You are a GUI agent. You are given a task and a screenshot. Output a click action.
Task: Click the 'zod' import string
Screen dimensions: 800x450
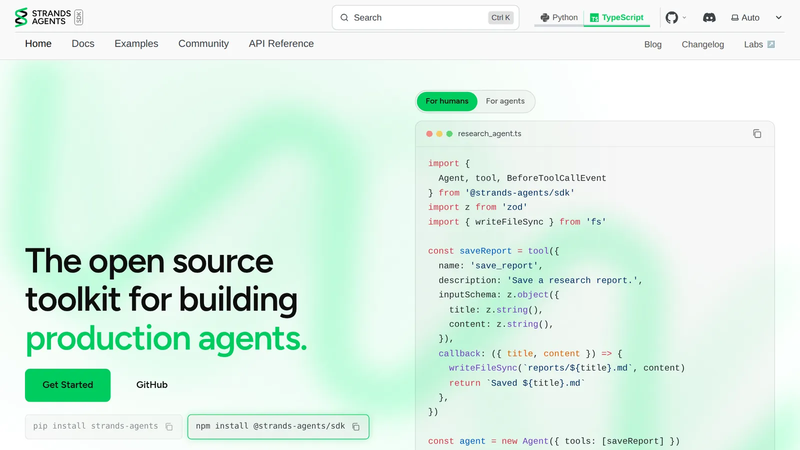(x=514, y=207)
